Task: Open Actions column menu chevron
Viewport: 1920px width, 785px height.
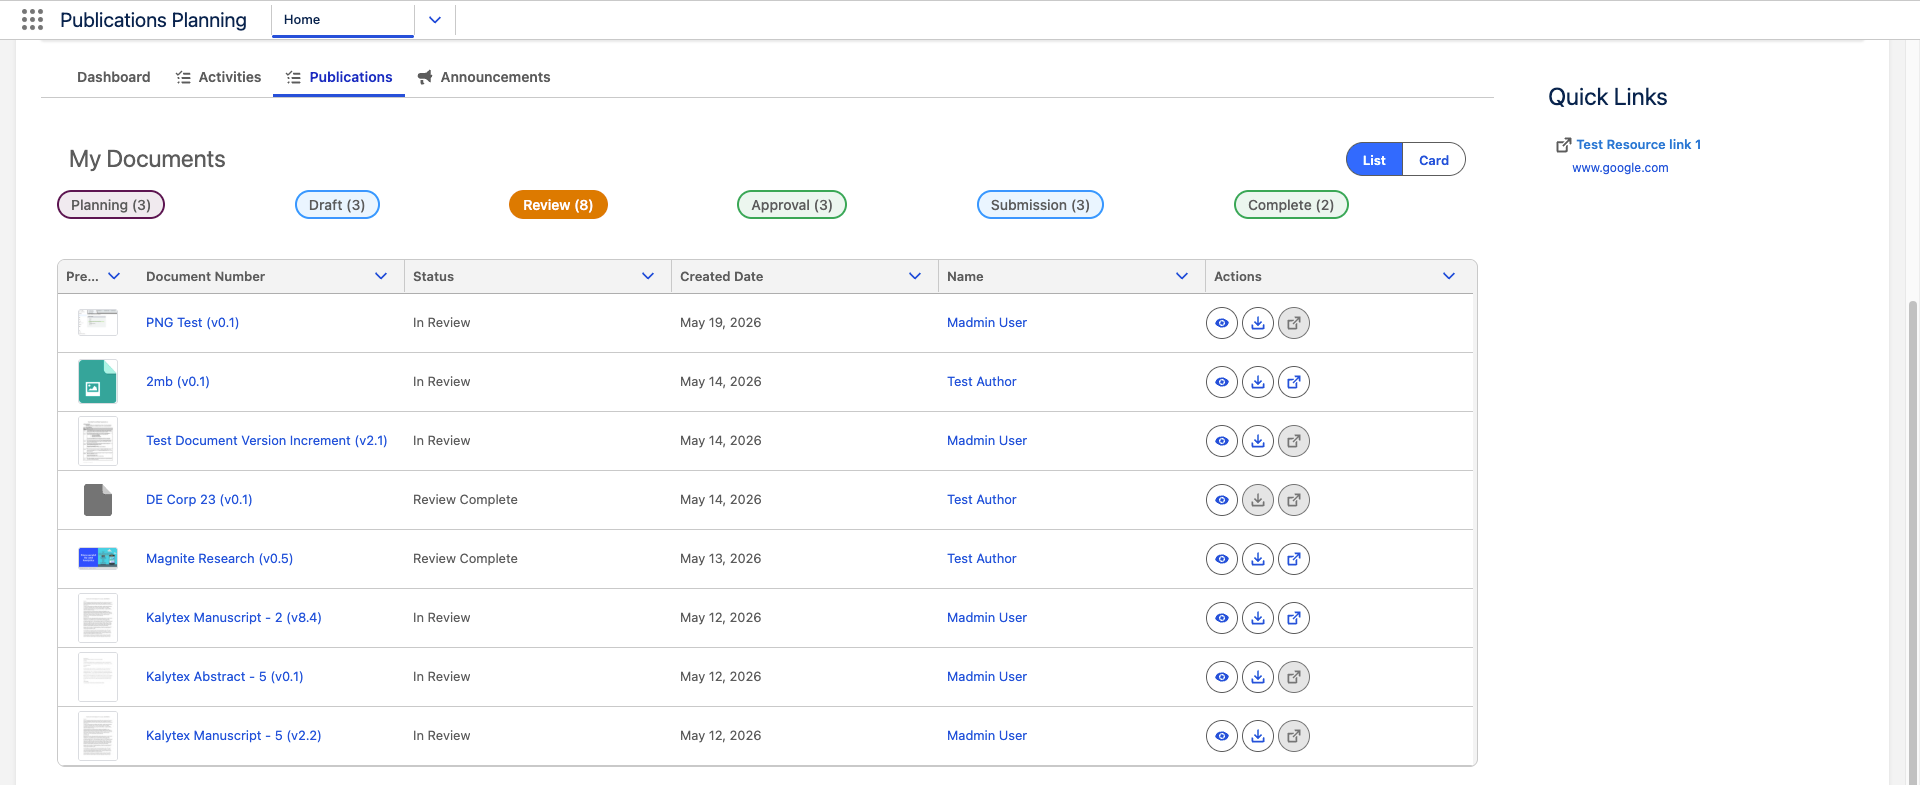Action: click(x=1449, y=276)
